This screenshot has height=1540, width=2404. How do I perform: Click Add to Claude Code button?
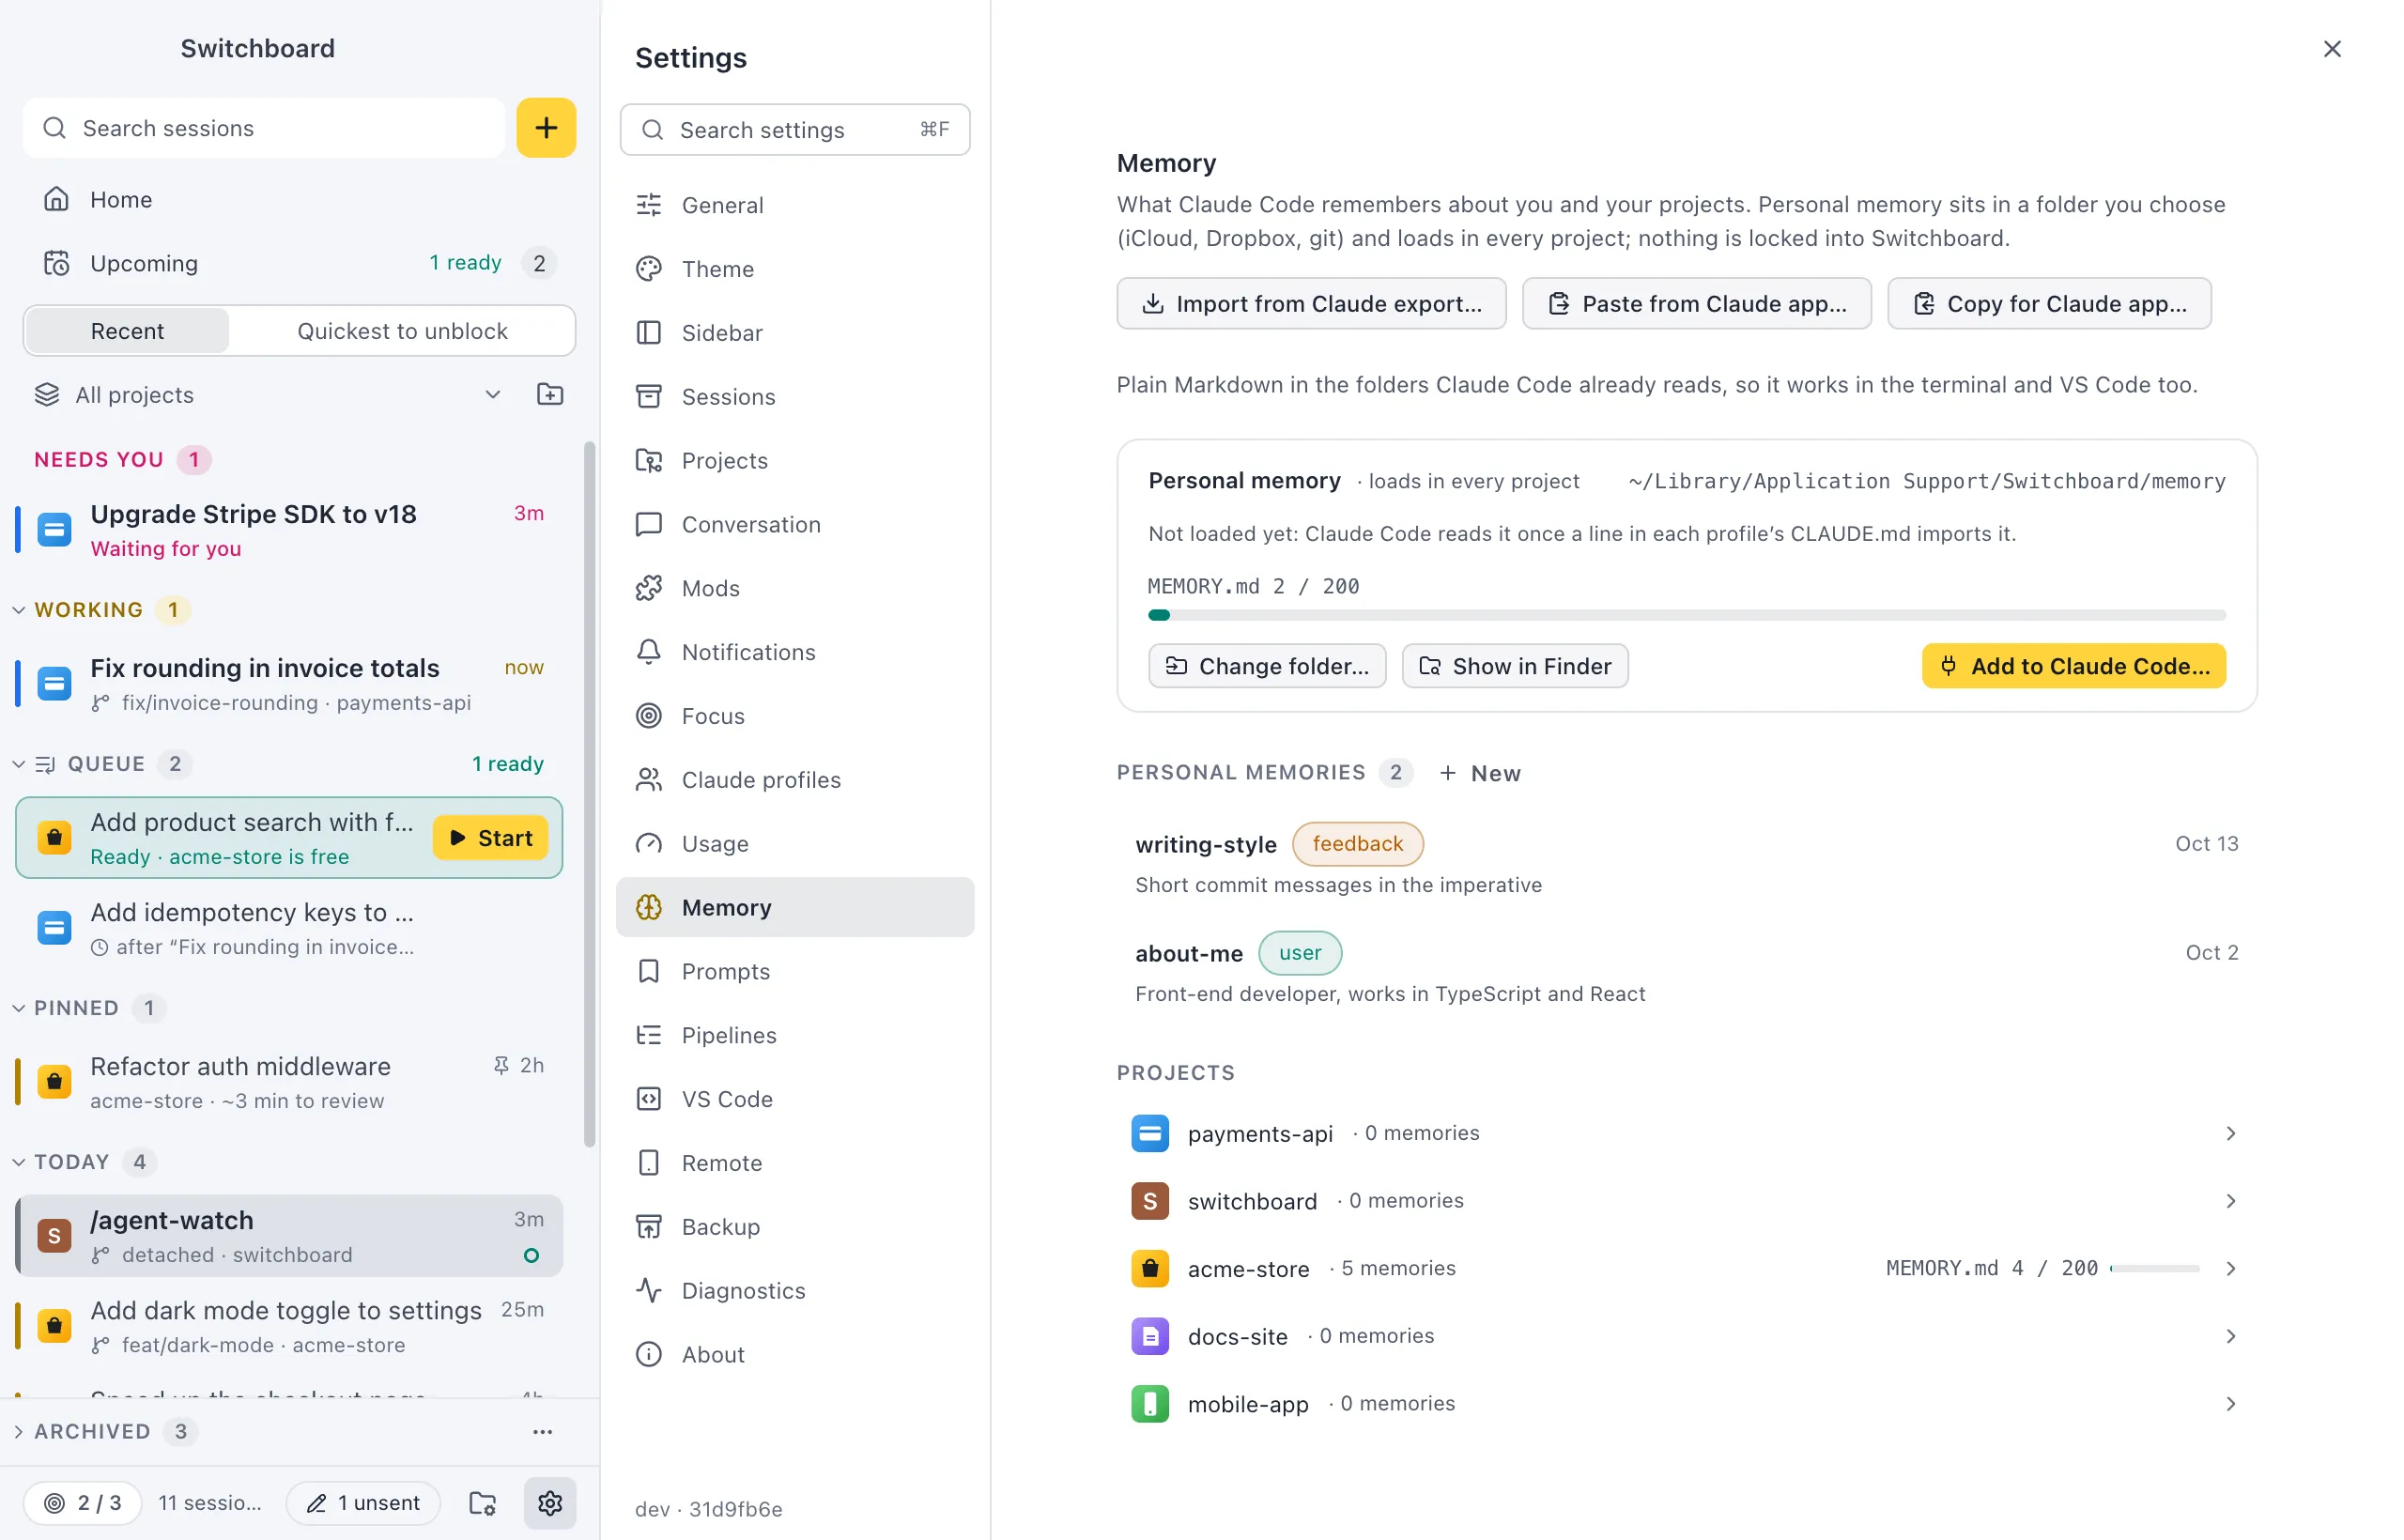(2073, 665)
